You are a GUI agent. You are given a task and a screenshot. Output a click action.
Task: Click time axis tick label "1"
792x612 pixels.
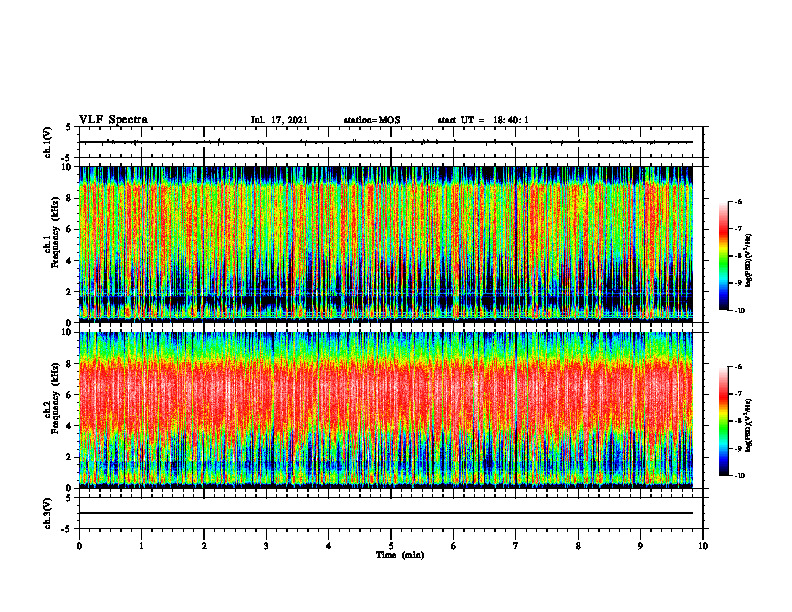click(141, 546)
